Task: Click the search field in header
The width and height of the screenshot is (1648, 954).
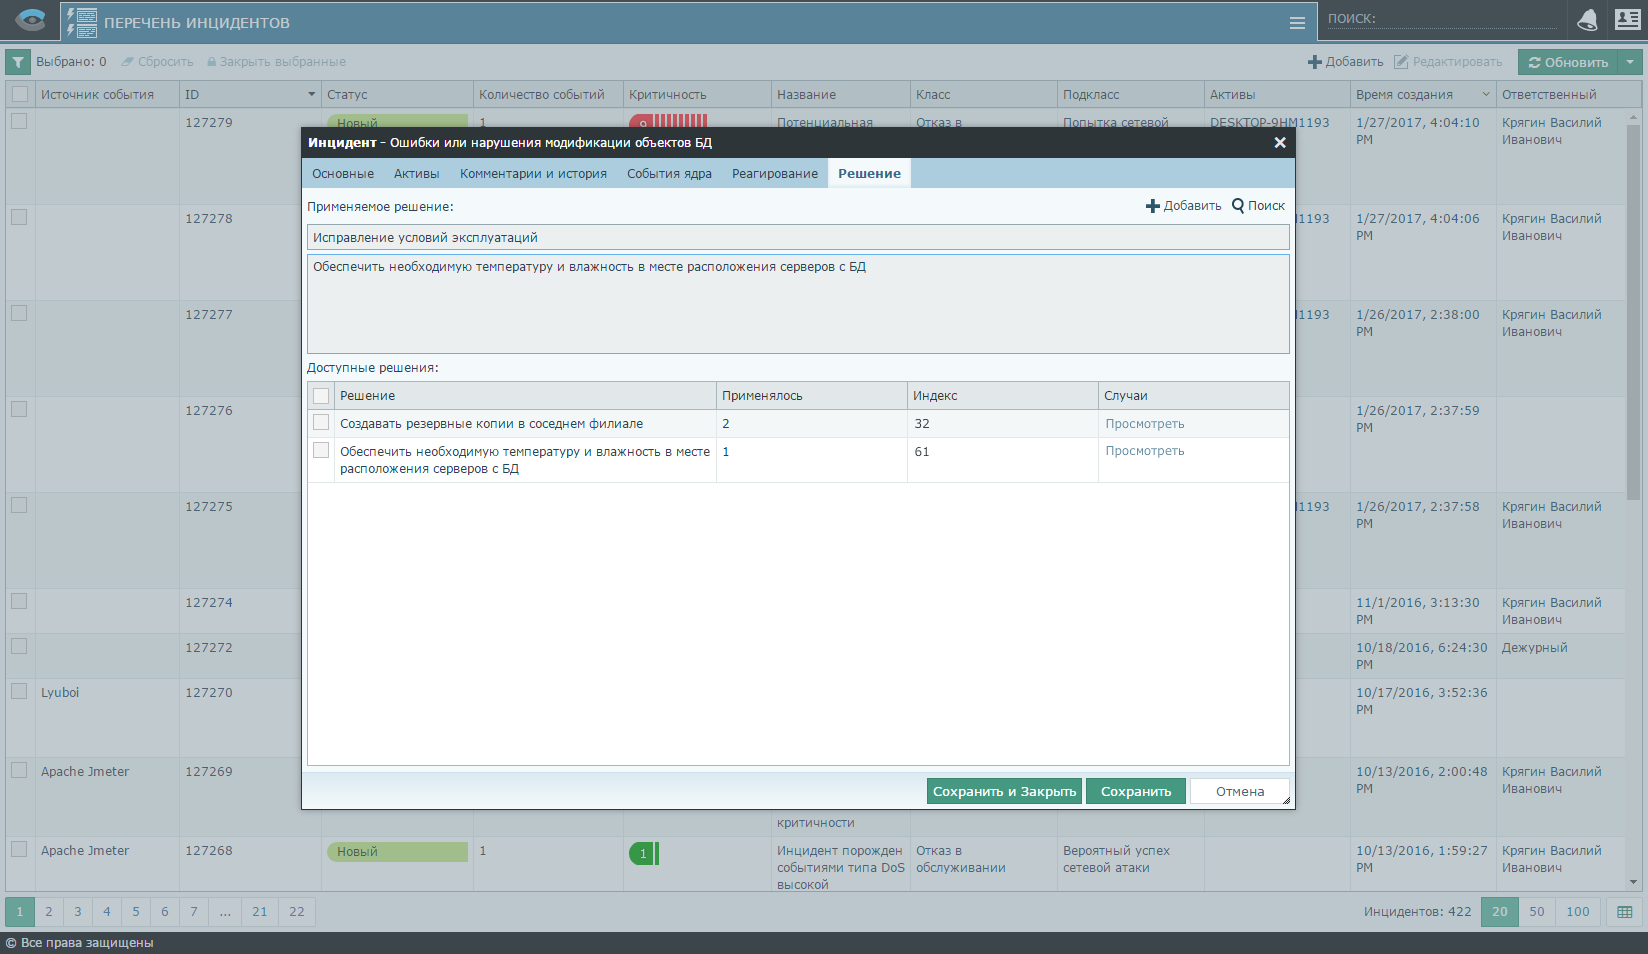Action: tap(1441, 19)
